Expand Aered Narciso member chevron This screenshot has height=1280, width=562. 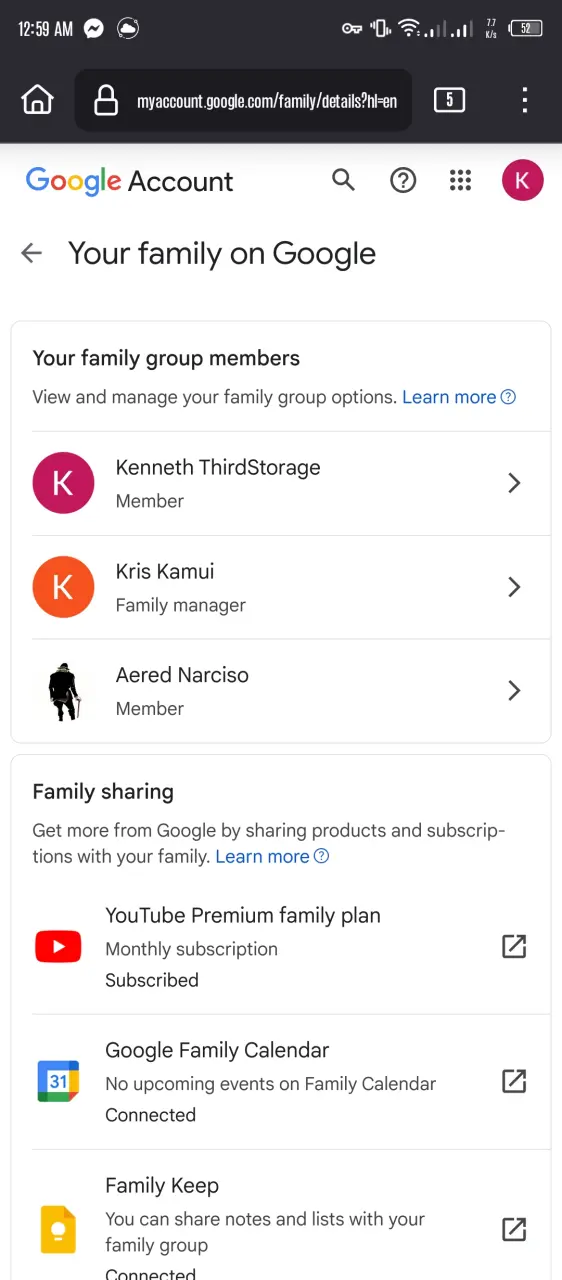(x=514, y=691)
